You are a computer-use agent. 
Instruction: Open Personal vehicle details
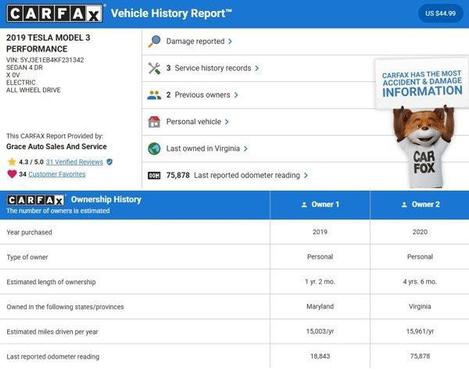194,122
